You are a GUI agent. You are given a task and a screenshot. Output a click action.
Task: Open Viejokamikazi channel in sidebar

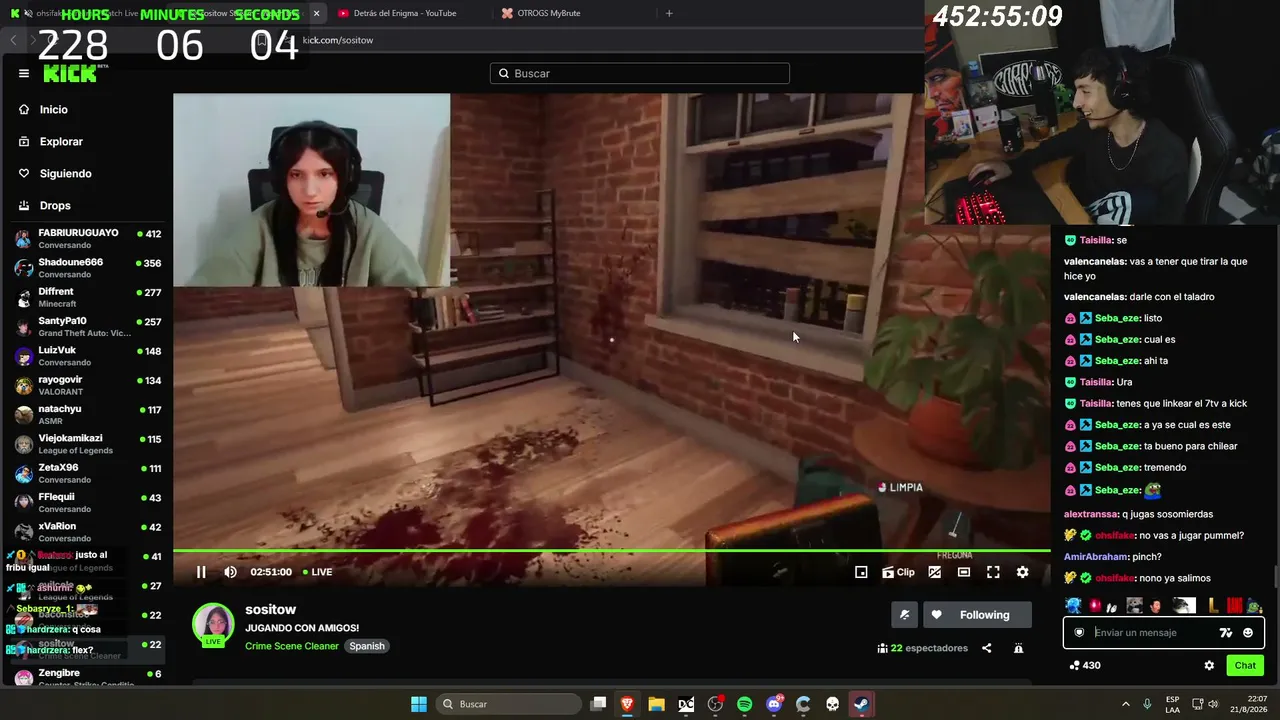[x=87, y=444]
